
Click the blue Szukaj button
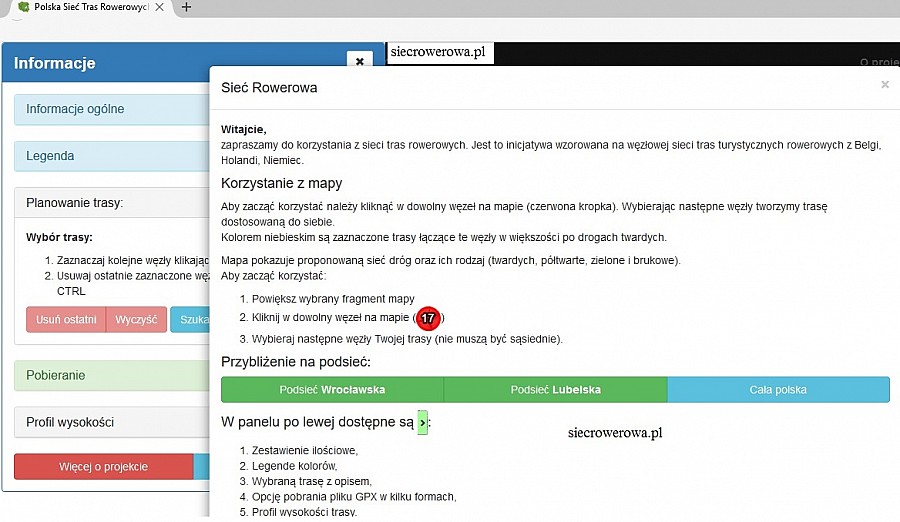point(190,320)
